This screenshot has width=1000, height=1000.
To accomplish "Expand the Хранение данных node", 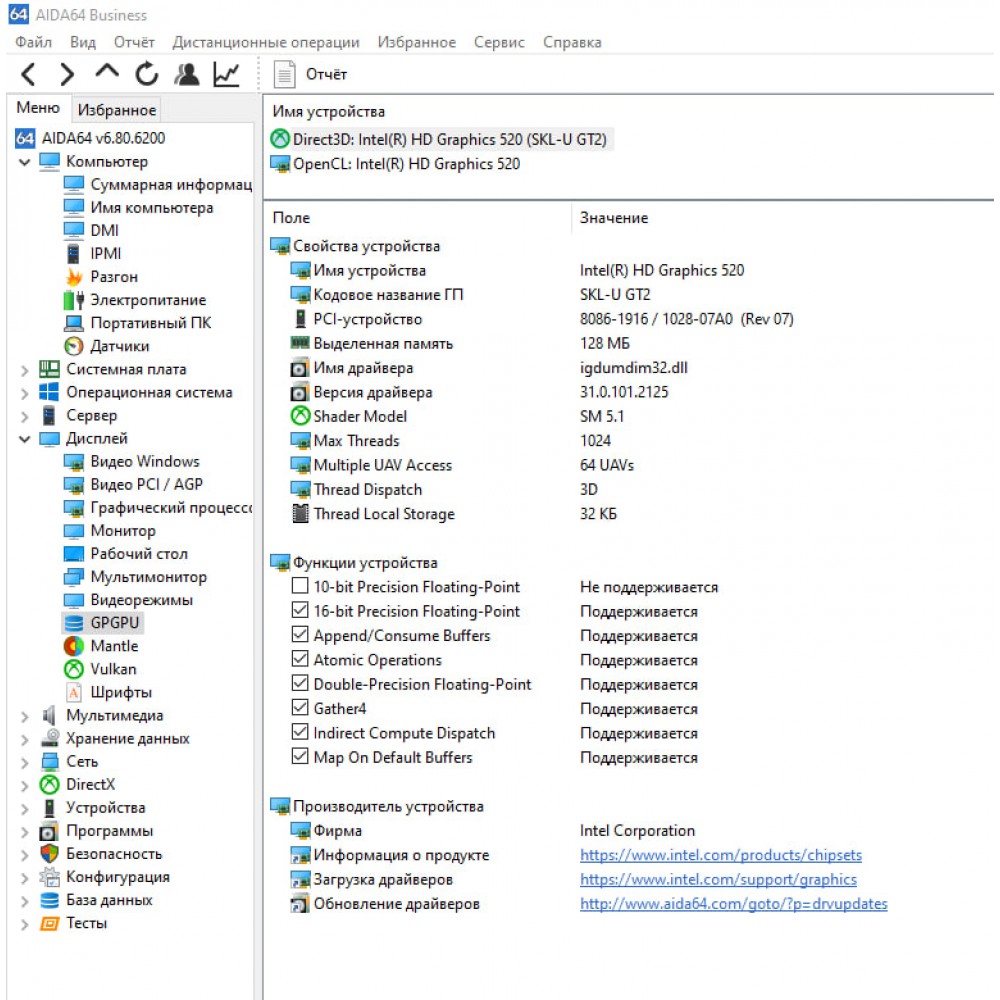I will click(25, 740).
